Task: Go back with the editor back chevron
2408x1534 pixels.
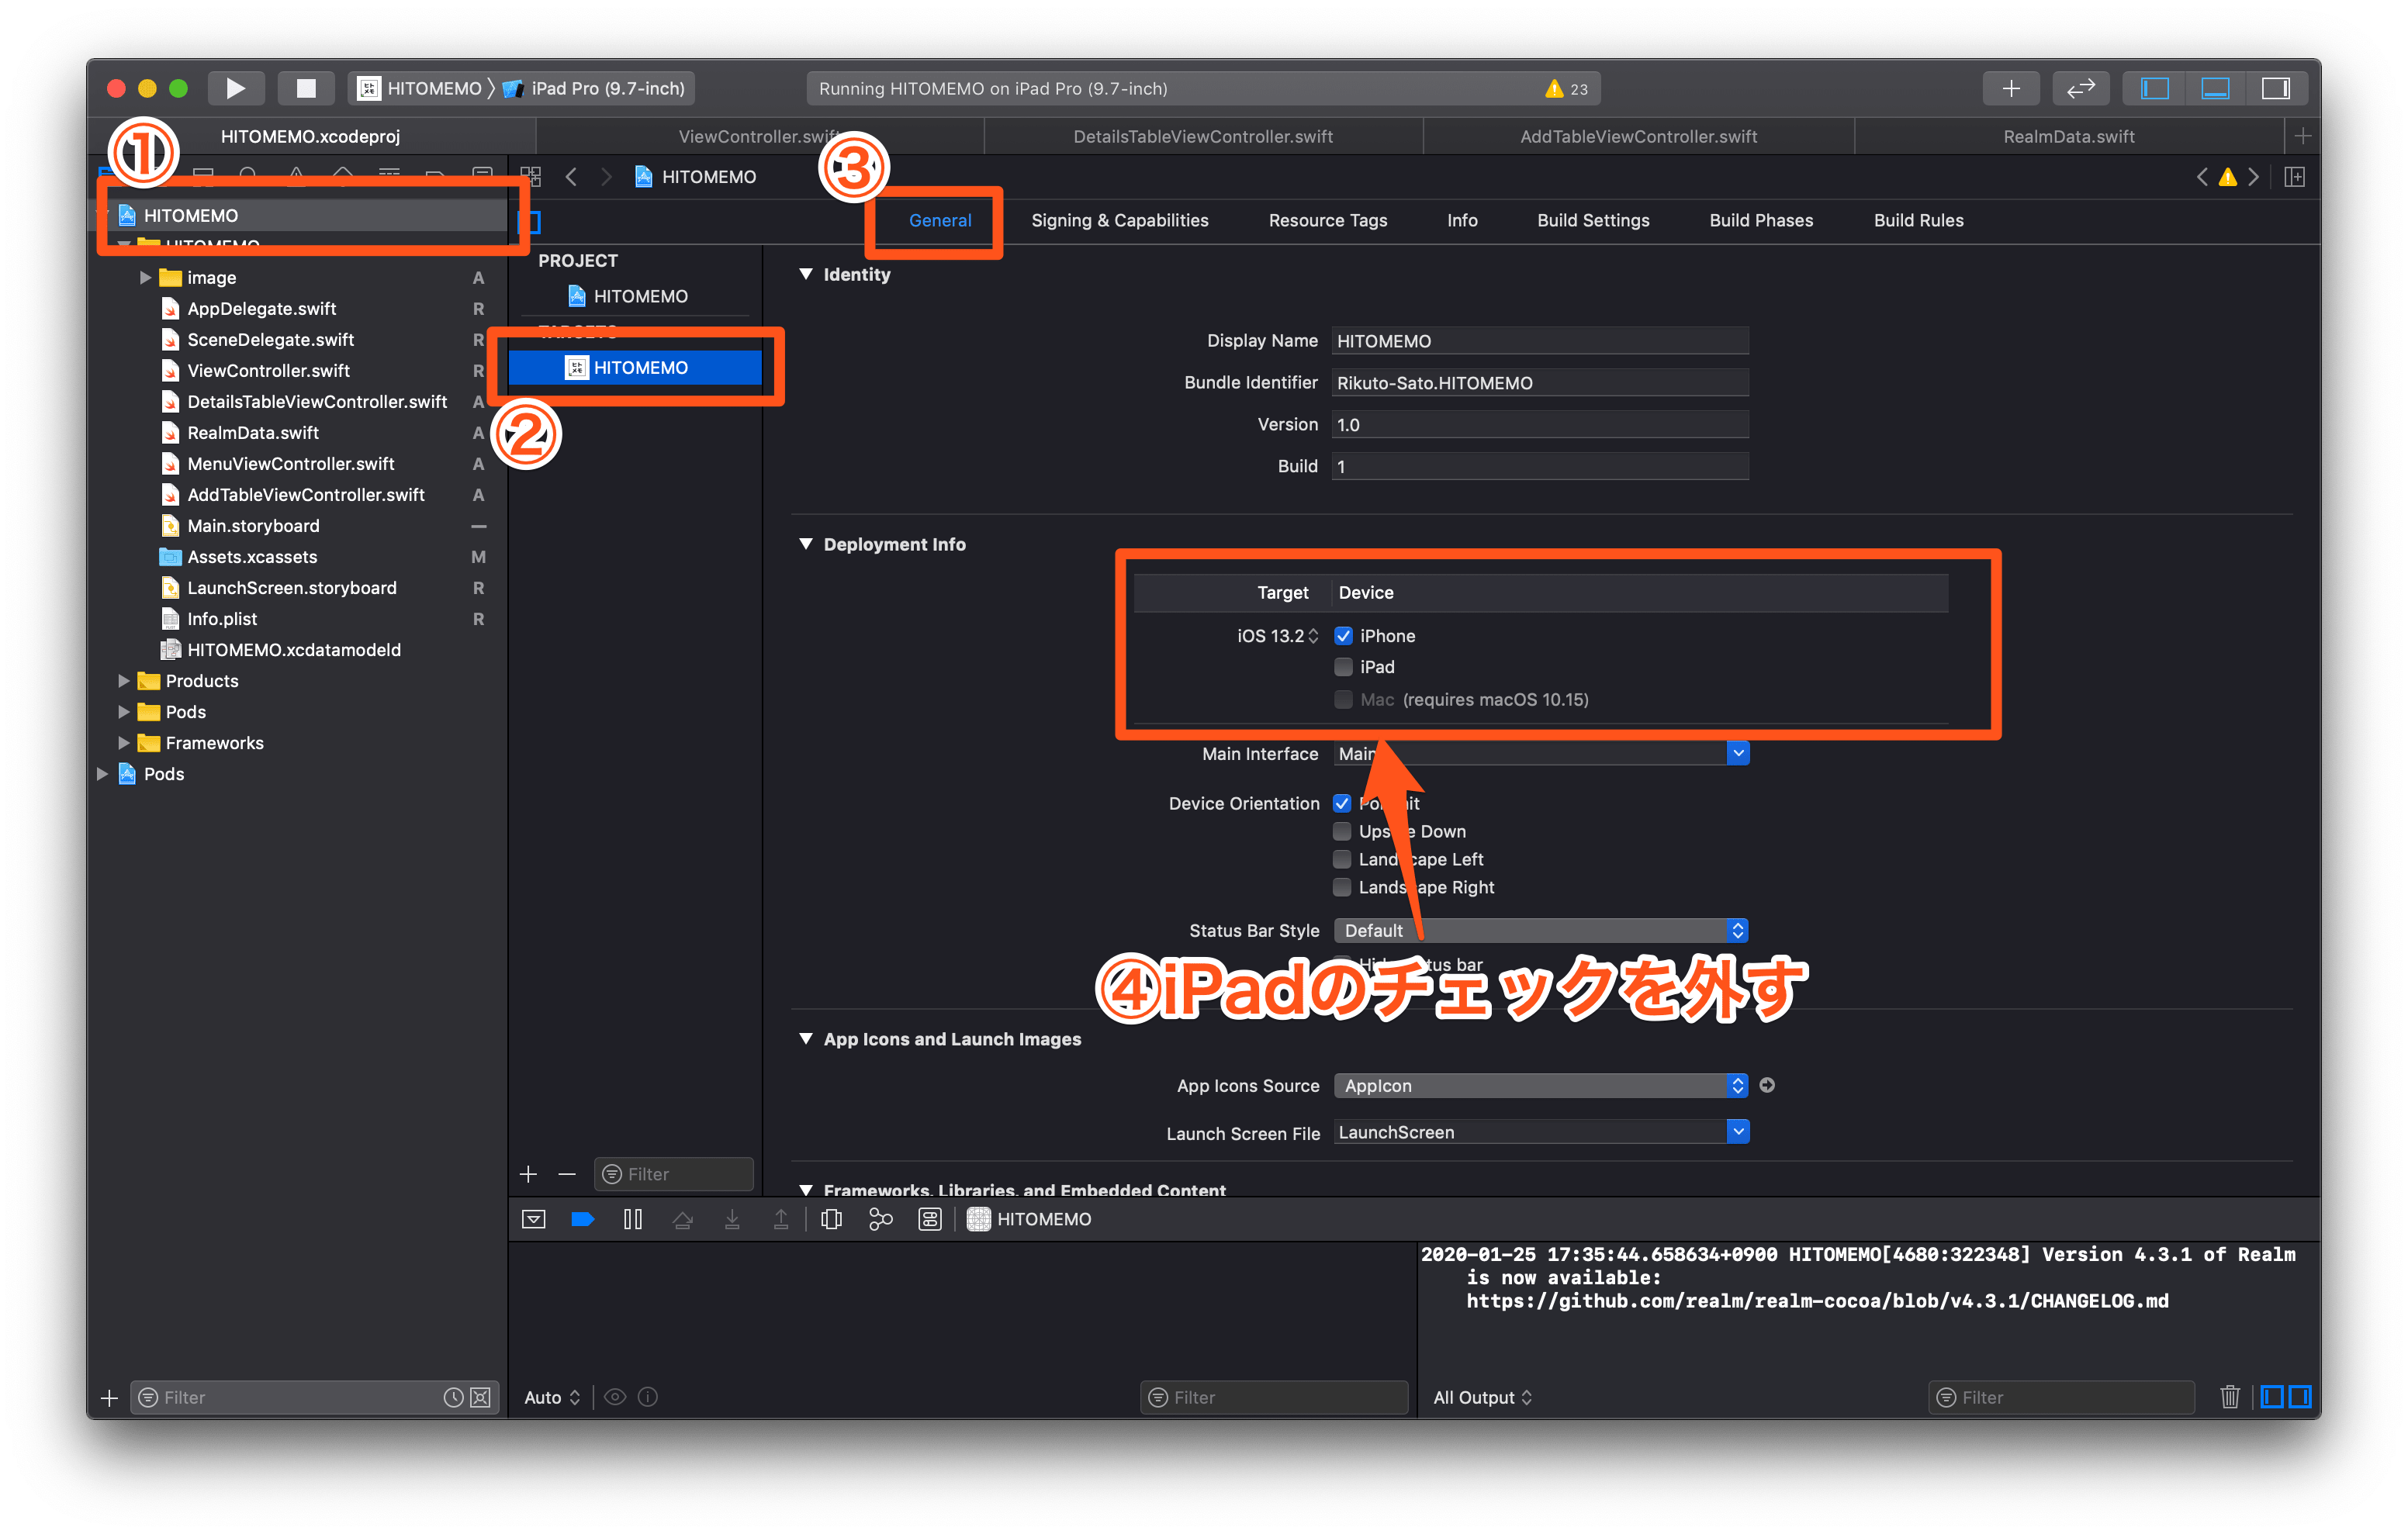Action: click(x=571, y=177)
